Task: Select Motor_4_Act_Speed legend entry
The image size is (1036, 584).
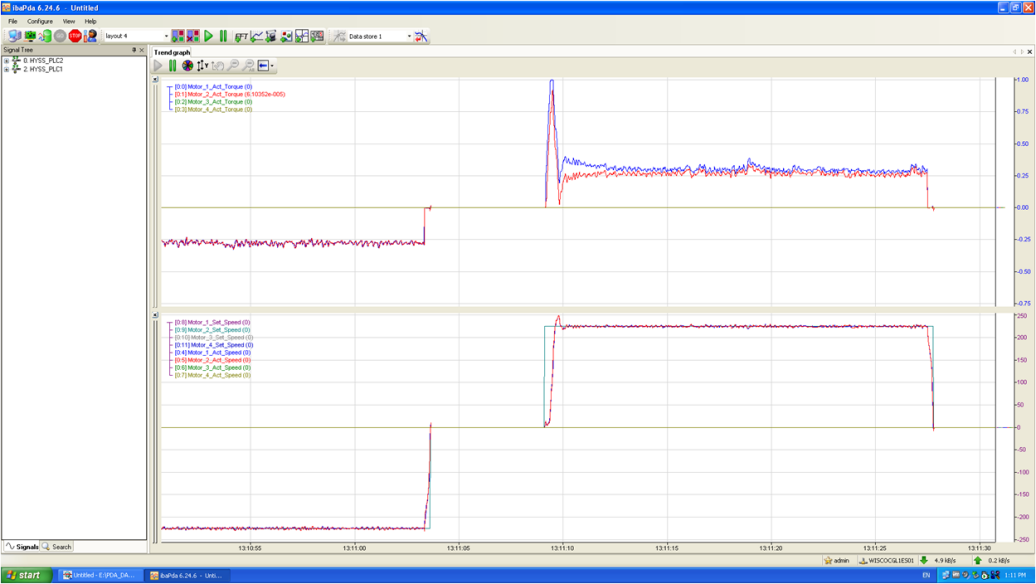Action: coord(213,375)
